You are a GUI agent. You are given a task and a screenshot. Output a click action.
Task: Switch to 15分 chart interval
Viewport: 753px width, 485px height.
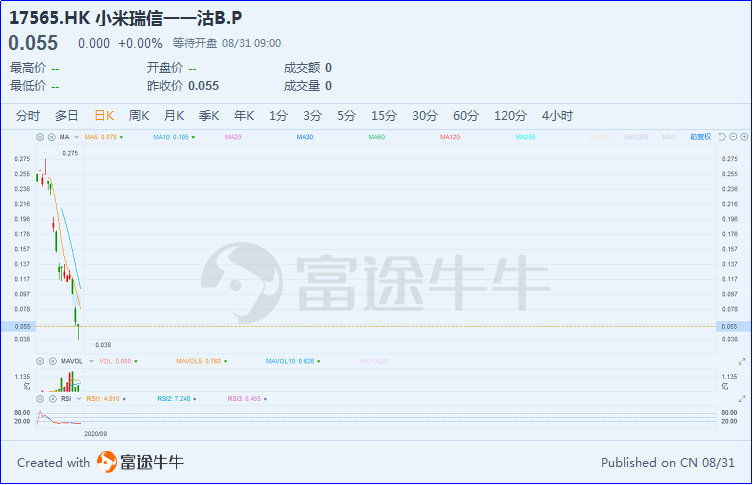(x=384, y=116)
